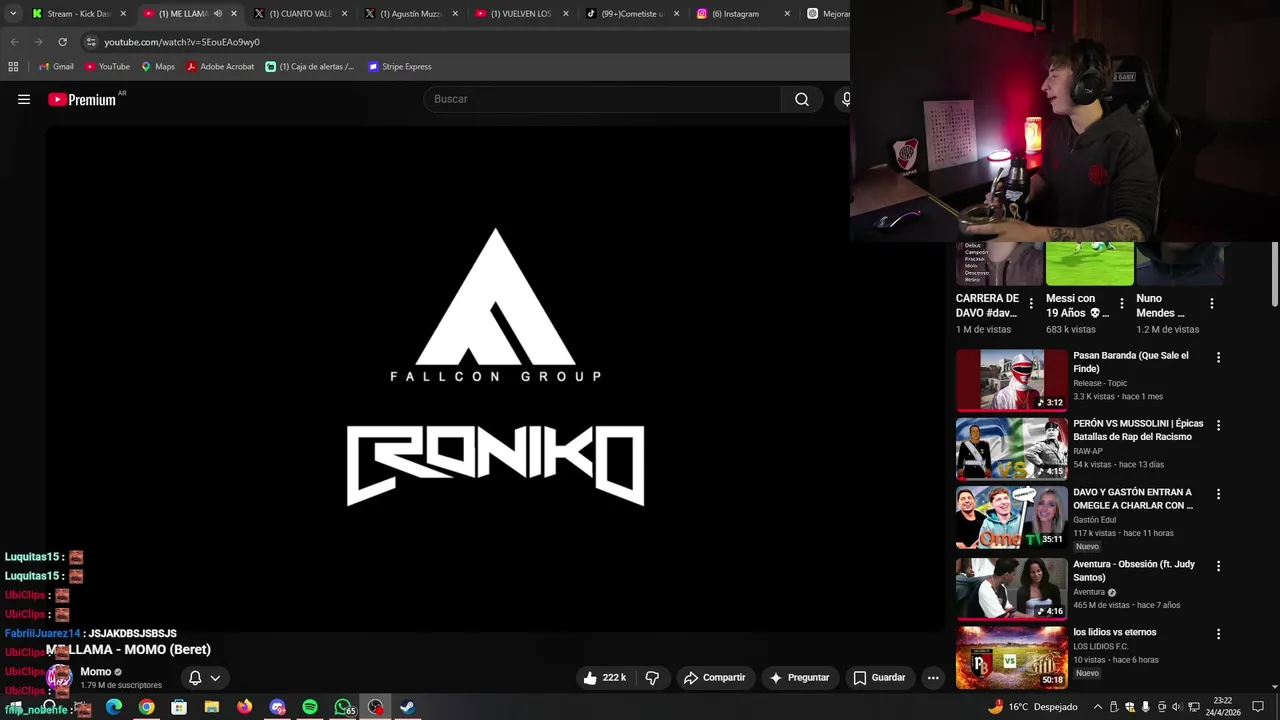The width and height of the screenshot is (1280, 720).
Task: Open Microsoft Store from taskbar
Action: click(179, 707)
